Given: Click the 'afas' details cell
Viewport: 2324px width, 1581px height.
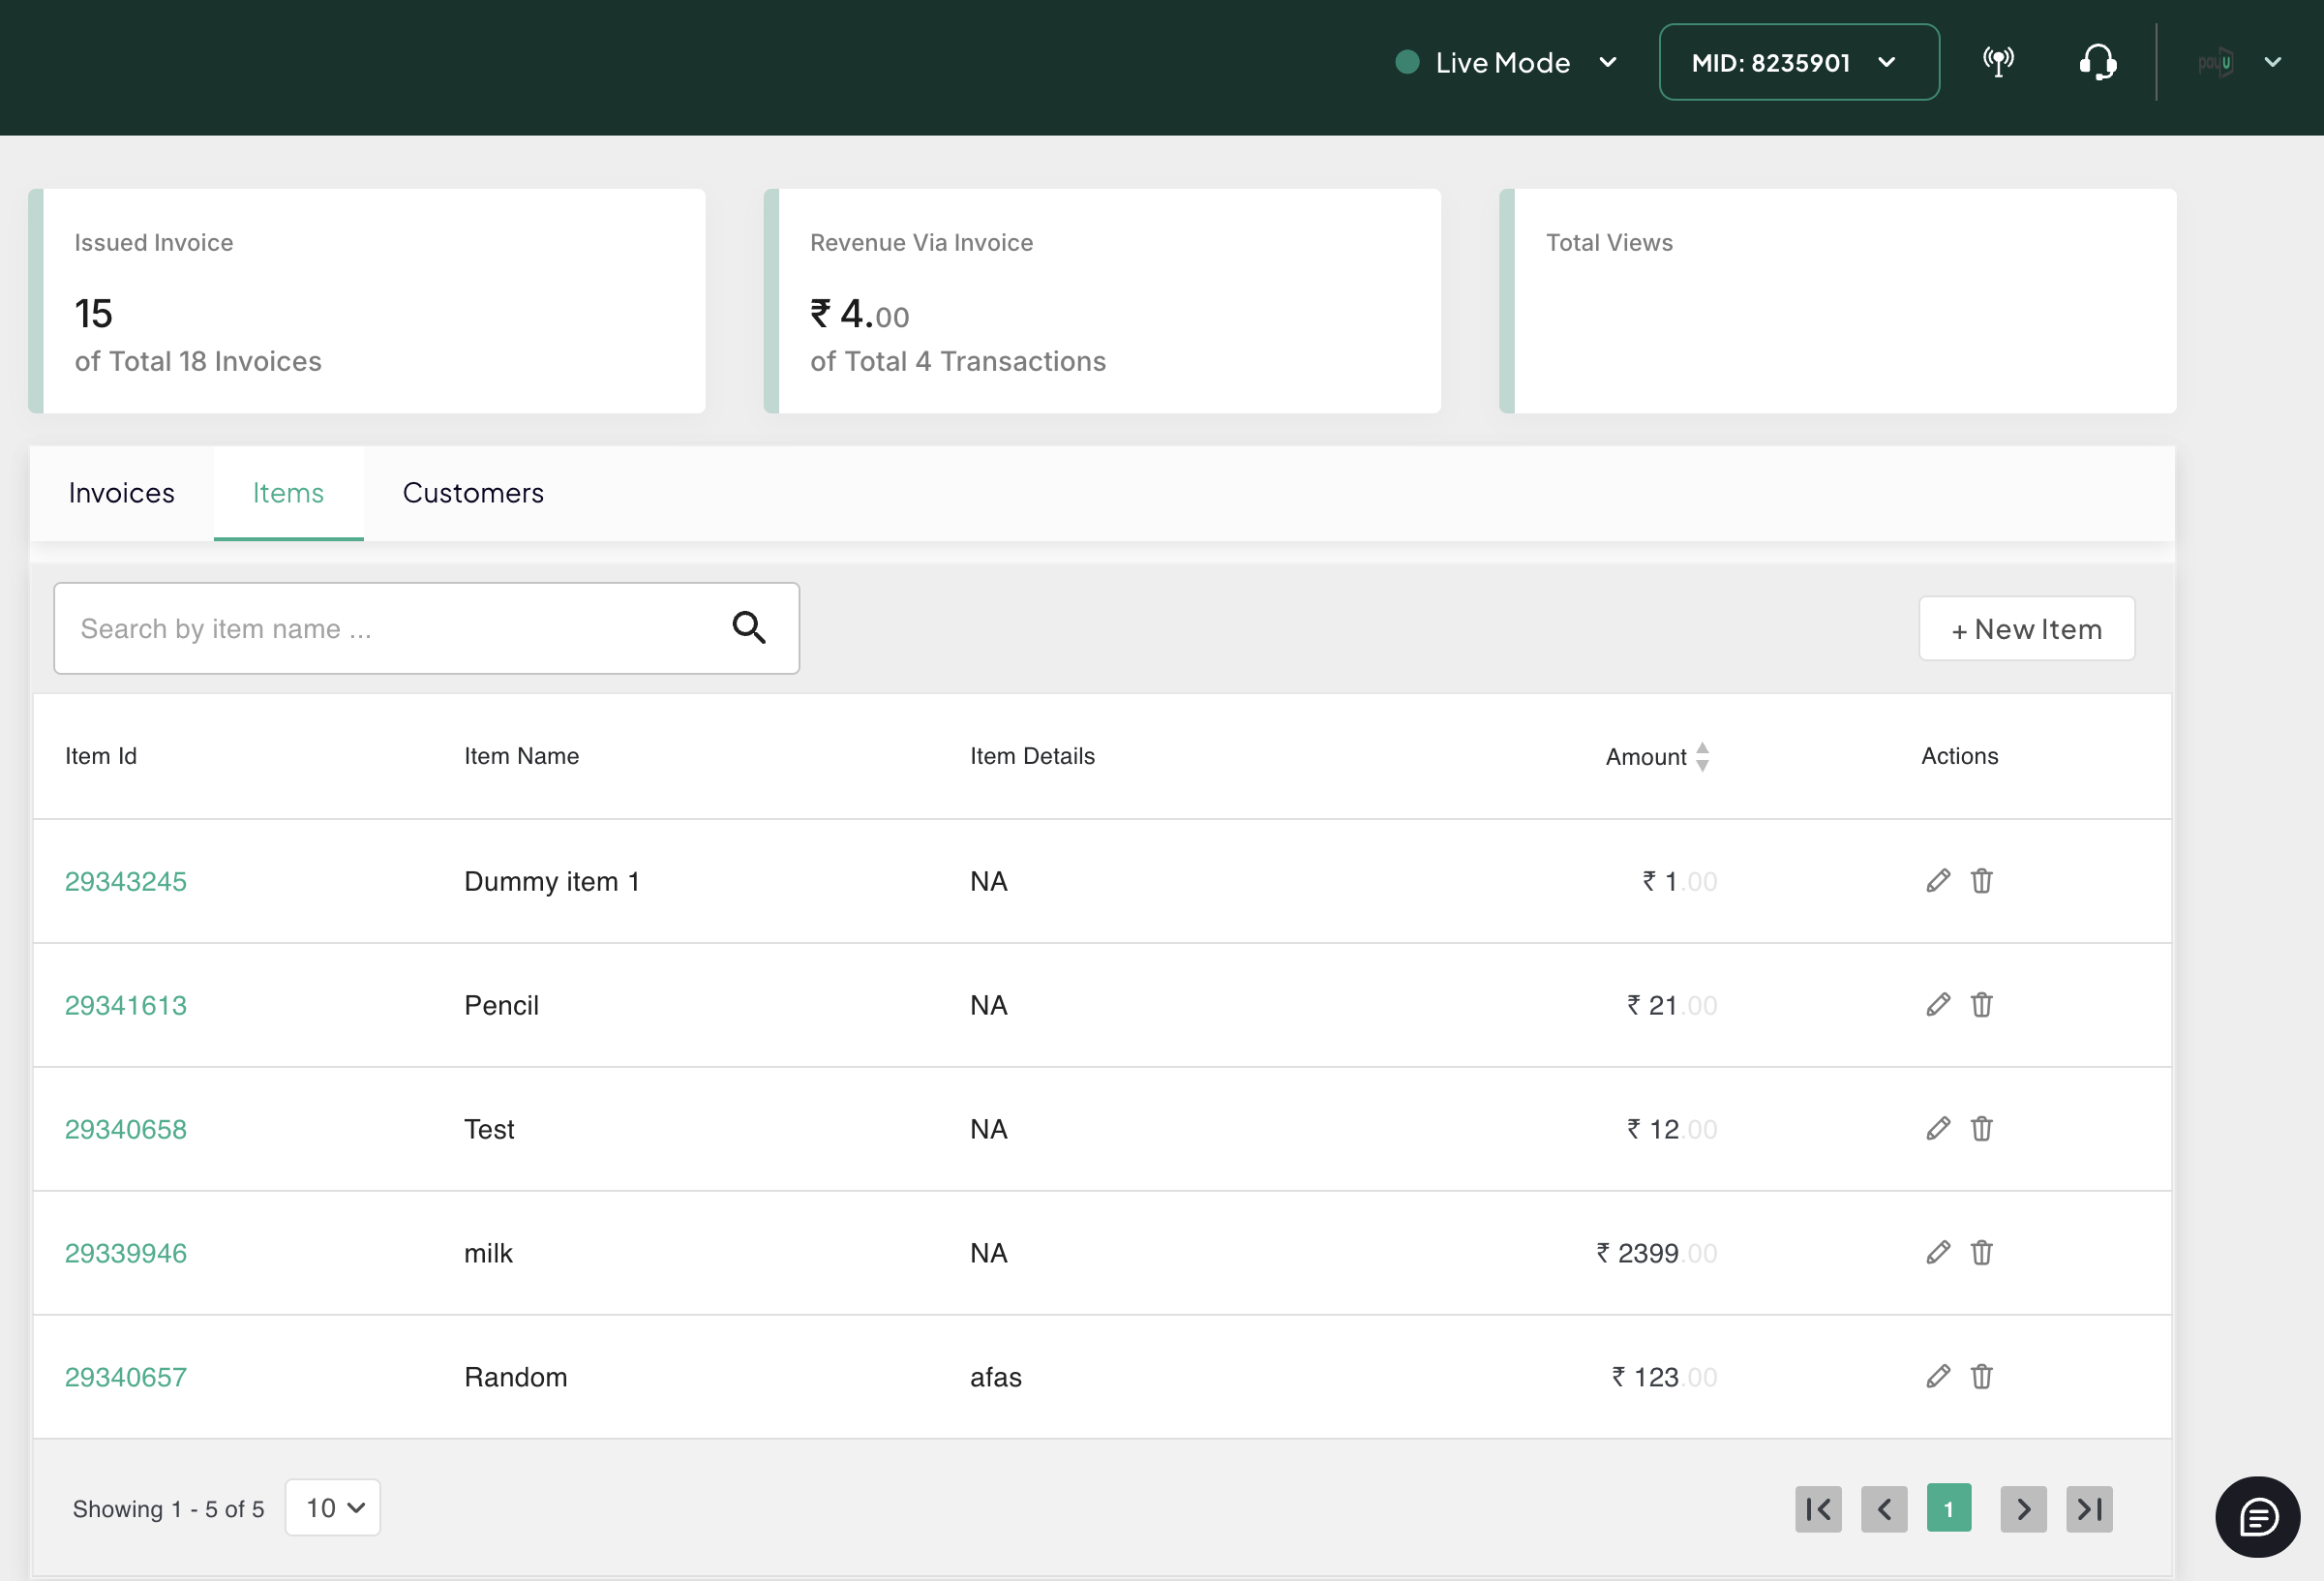Looking at the screenshot, I should 995,1377.
